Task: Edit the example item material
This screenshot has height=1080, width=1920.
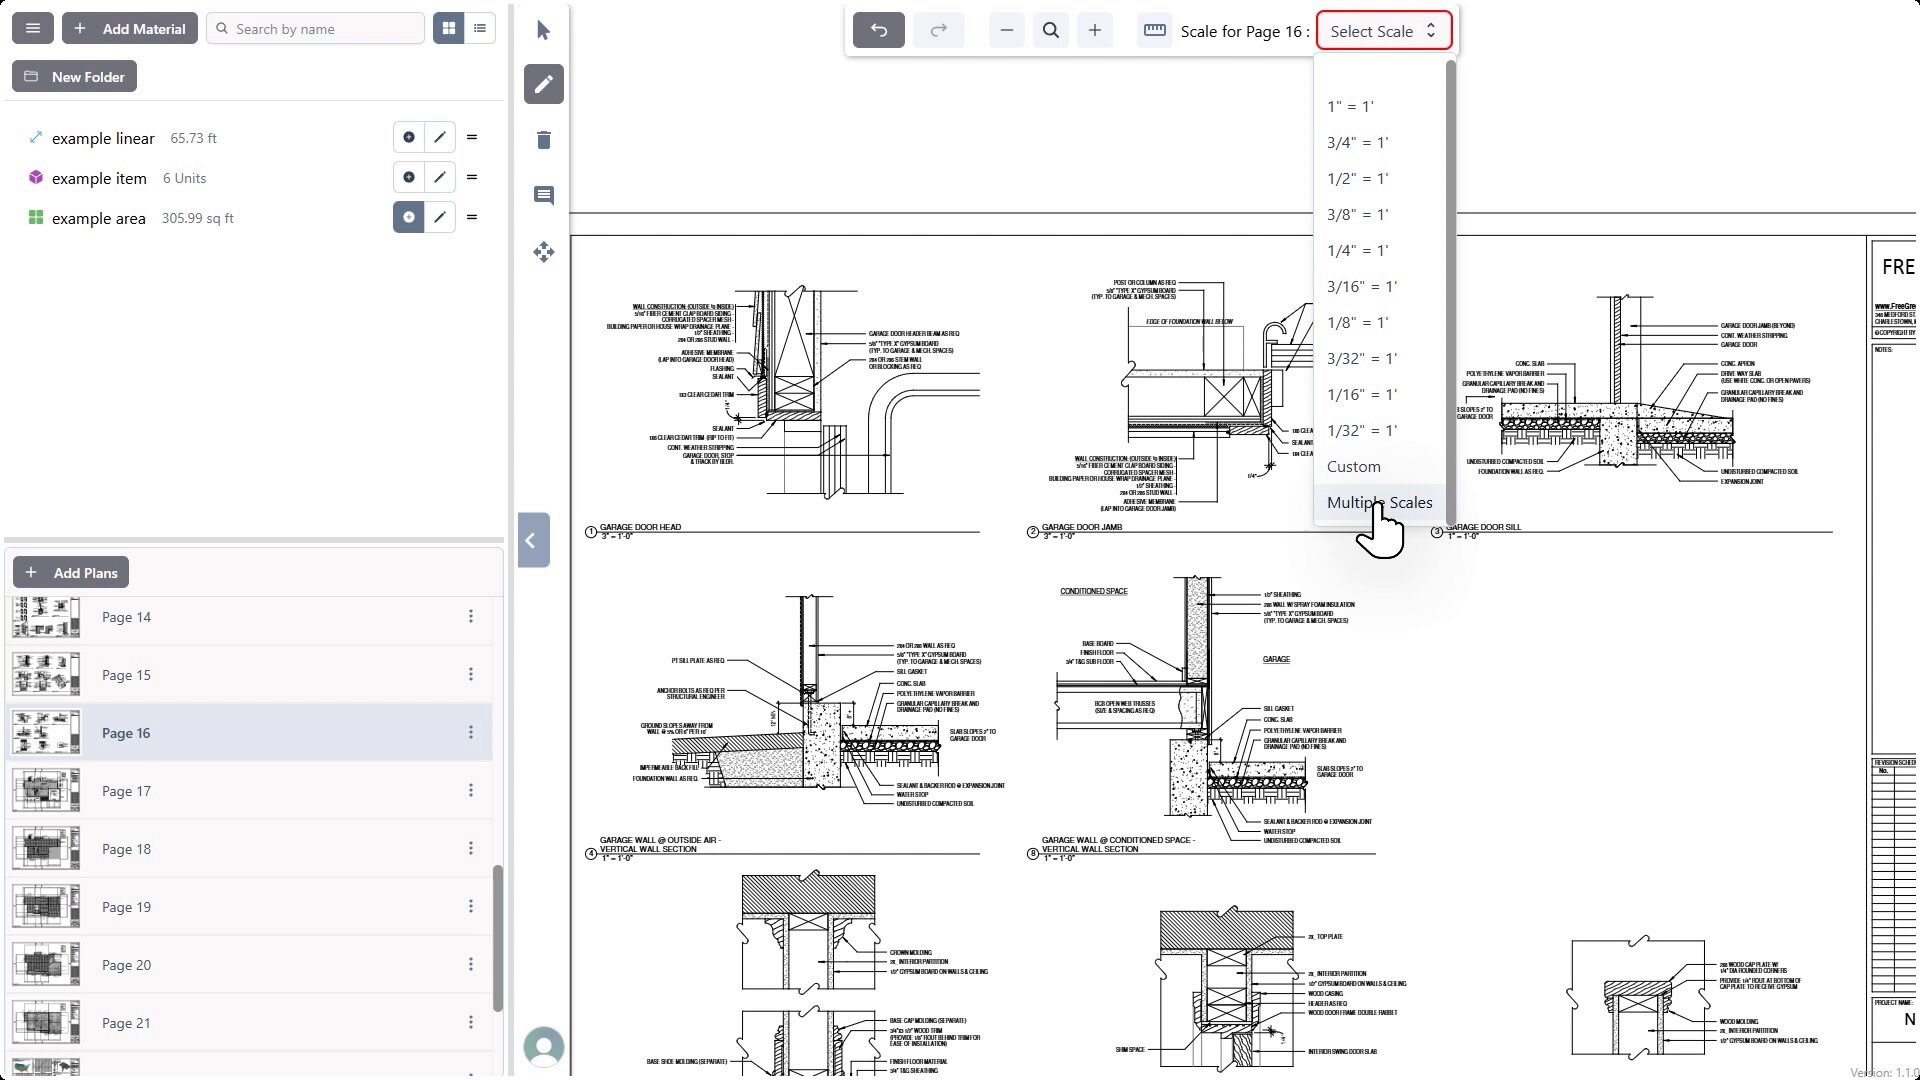Action: click(440, 177)
